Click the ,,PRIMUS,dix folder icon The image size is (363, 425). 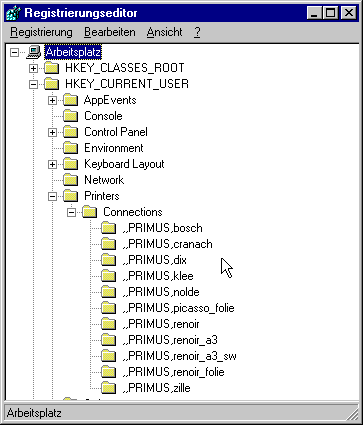[109, 260]
